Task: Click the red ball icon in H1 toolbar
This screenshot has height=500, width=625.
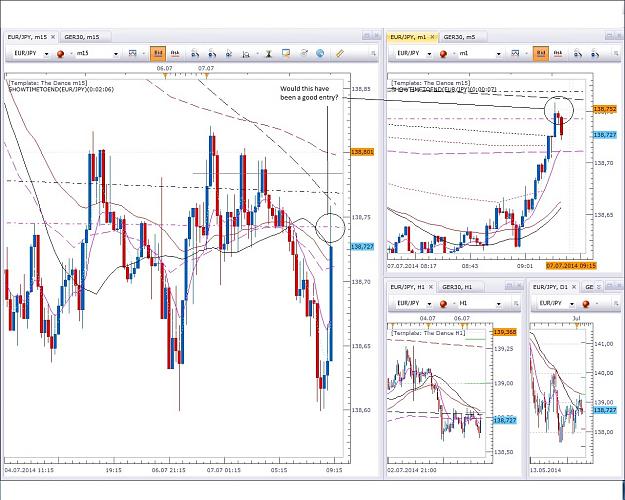Action: (x=443, y=304)
